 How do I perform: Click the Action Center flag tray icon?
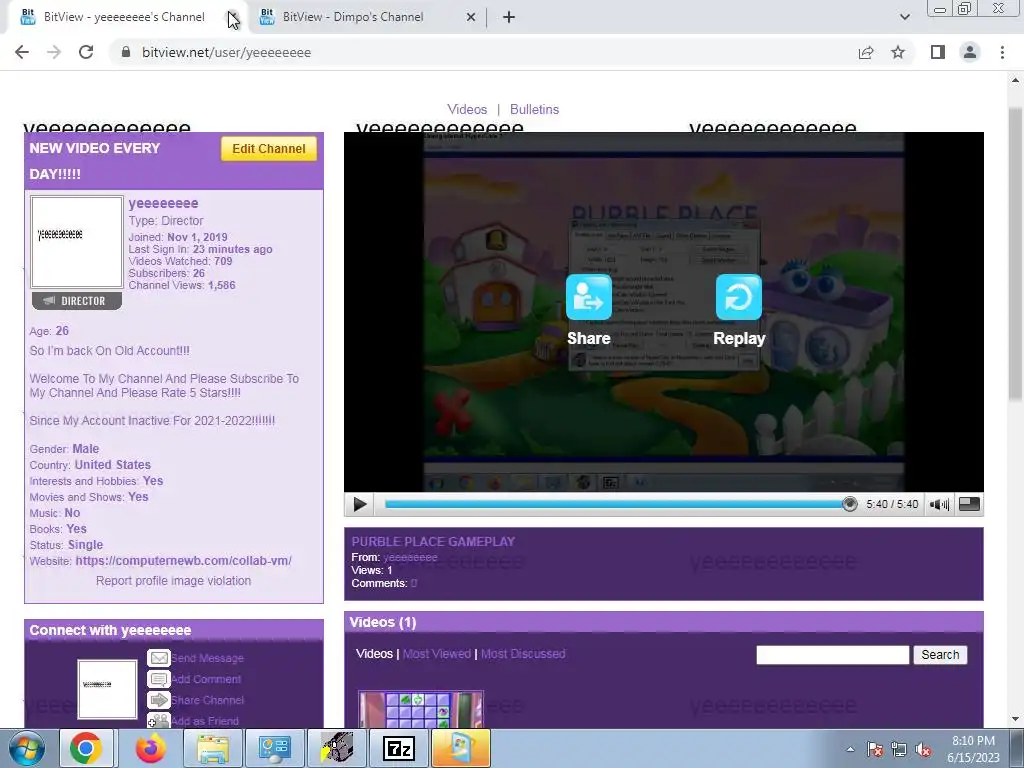875,749
